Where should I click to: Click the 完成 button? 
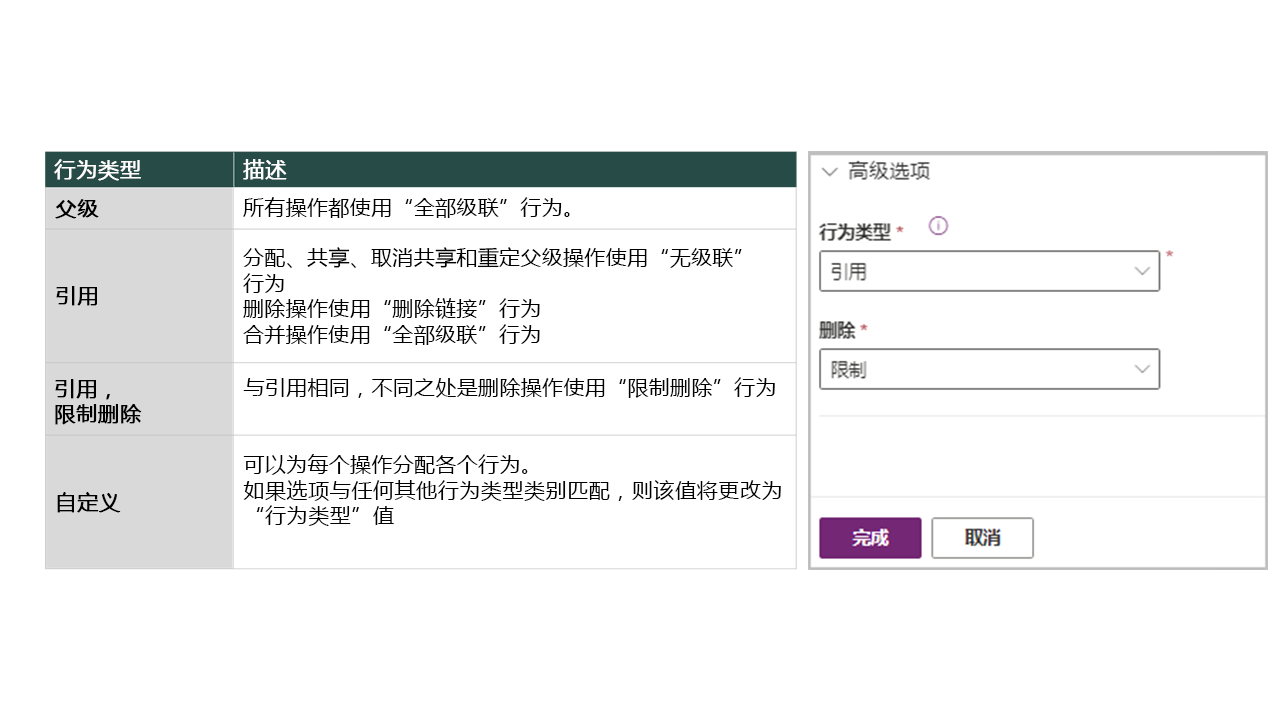(869, 537)
